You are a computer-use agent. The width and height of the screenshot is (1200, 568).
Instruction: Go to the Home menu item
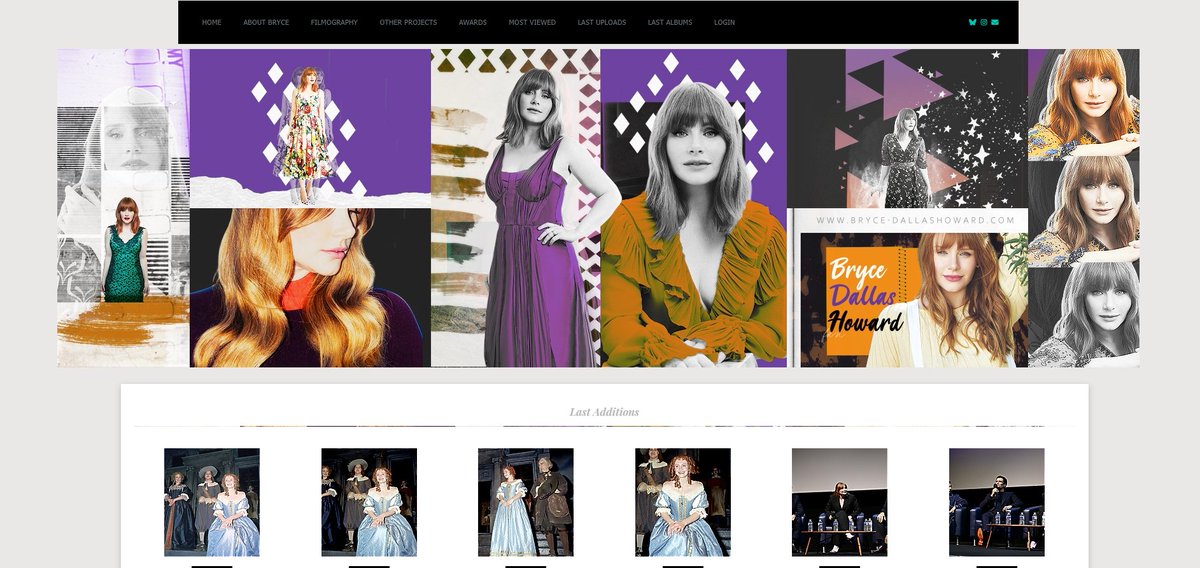tap(211, 22)
